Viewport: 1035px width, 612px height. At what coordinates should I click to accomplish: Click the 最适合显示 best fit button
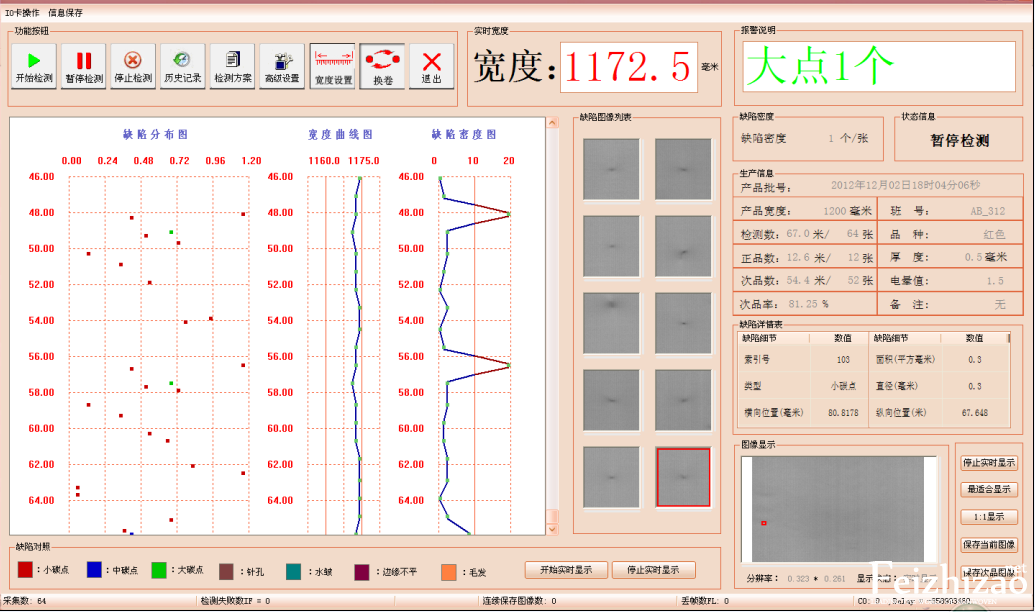(x=989, y=489)
